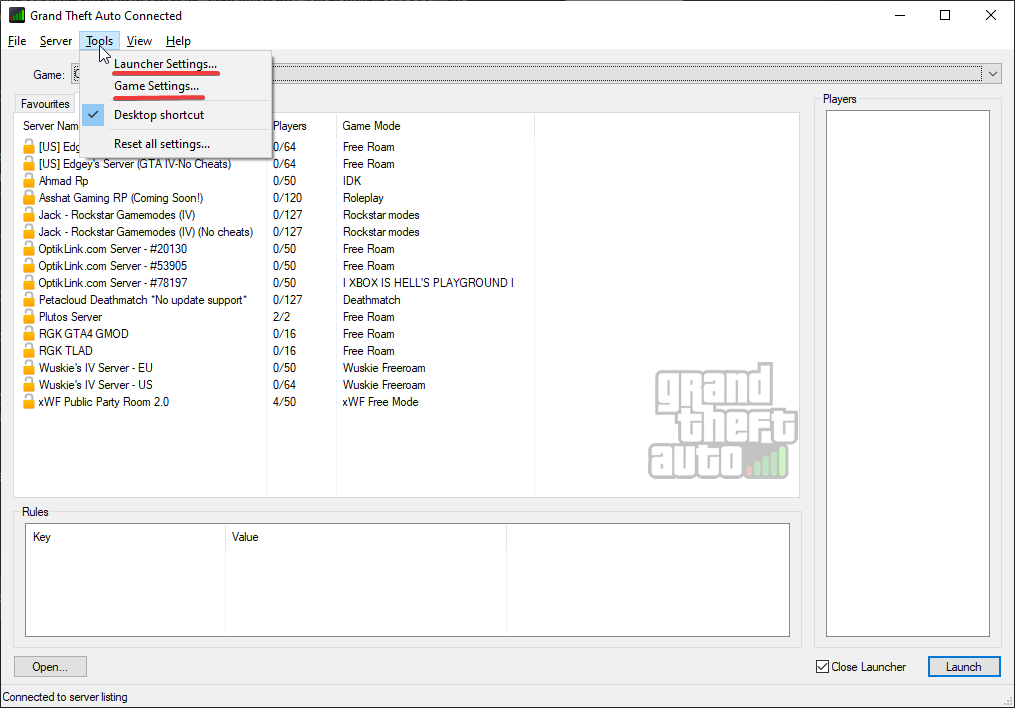Click lock icon of OptikLink.com Server - #53905
Screen dimensions: 1015x708
28,266
